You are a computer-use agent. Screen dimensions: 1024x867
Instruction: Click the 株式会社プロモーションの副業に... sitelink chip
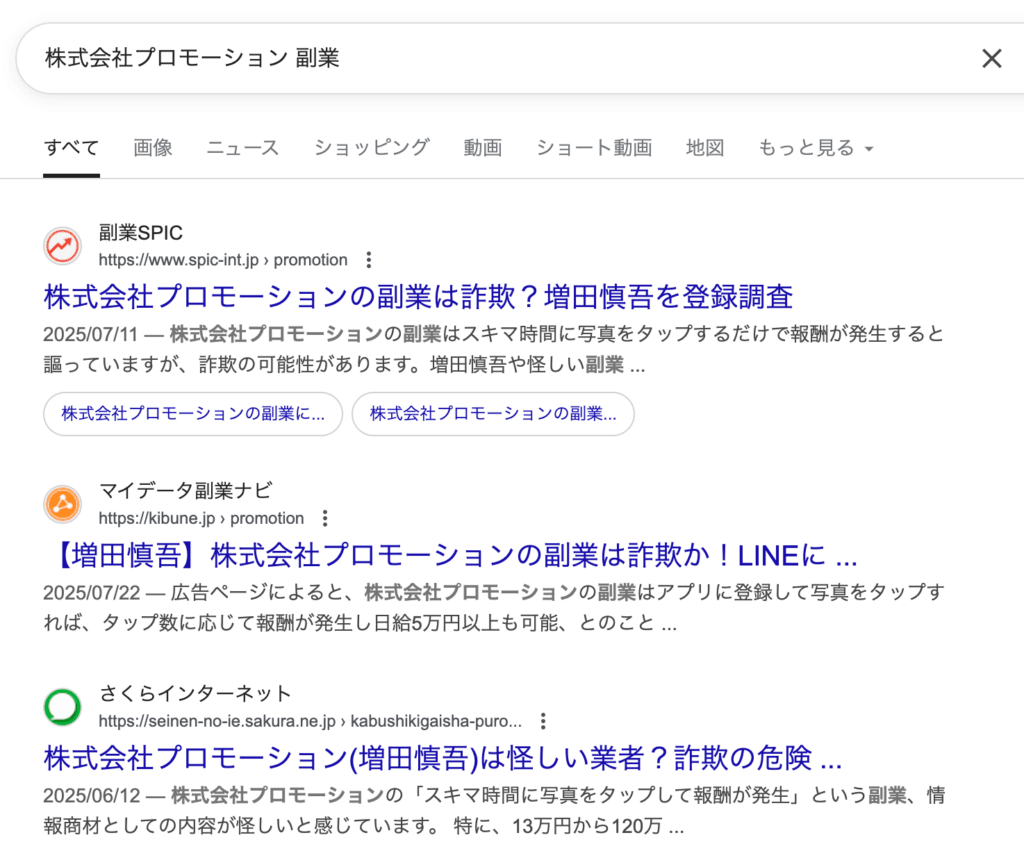click(193, 414)
